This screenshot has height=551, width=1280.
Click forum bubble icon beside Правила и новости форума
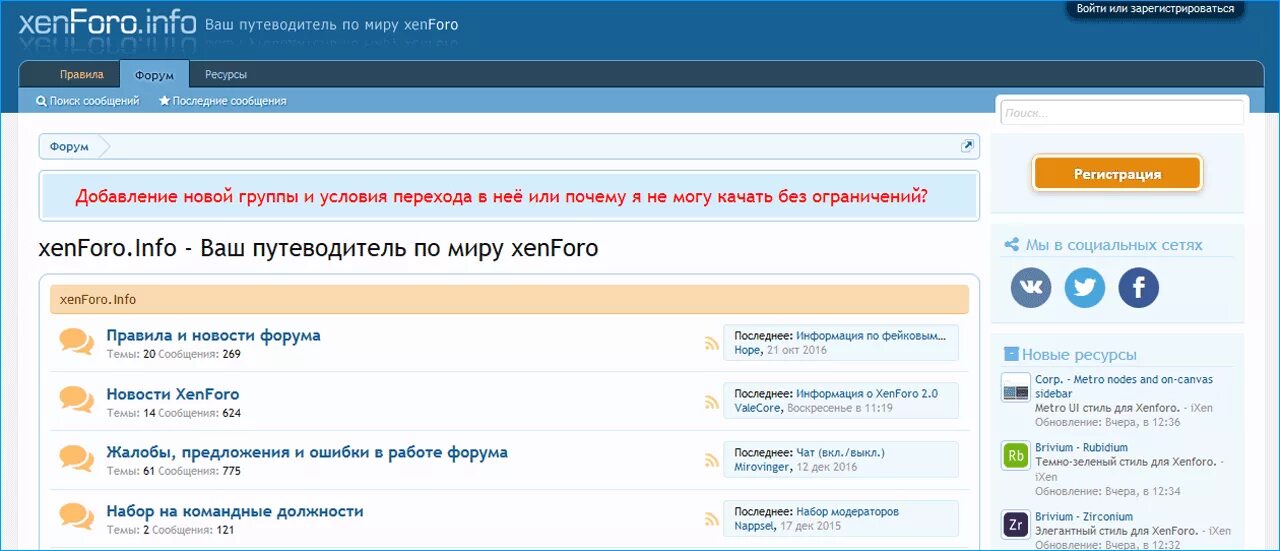tap(77, 342)
